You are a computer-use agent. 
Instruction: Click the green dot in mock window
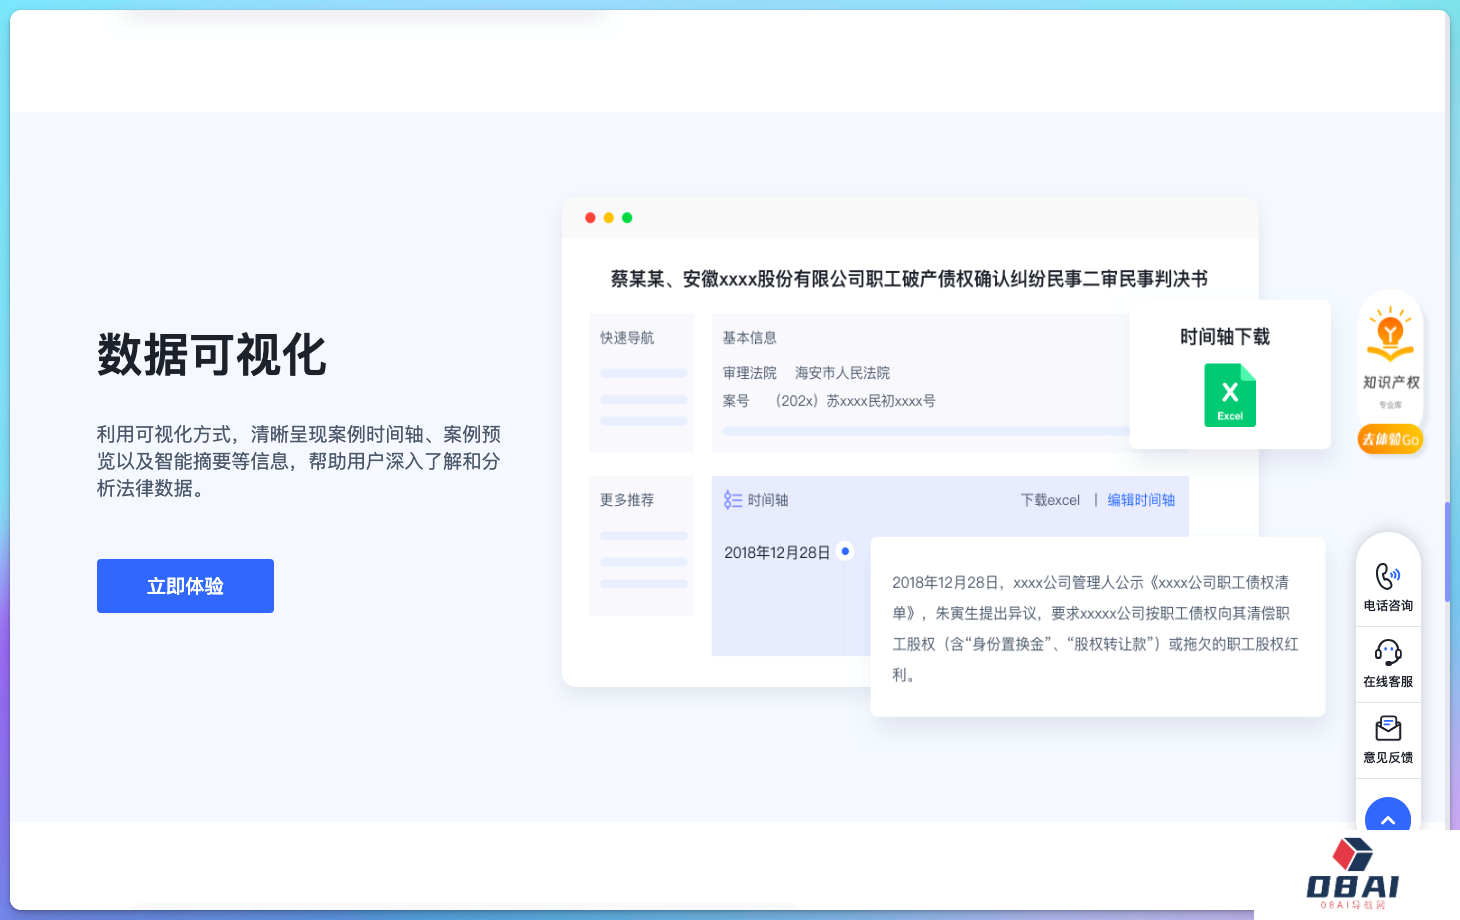point(627,218)
